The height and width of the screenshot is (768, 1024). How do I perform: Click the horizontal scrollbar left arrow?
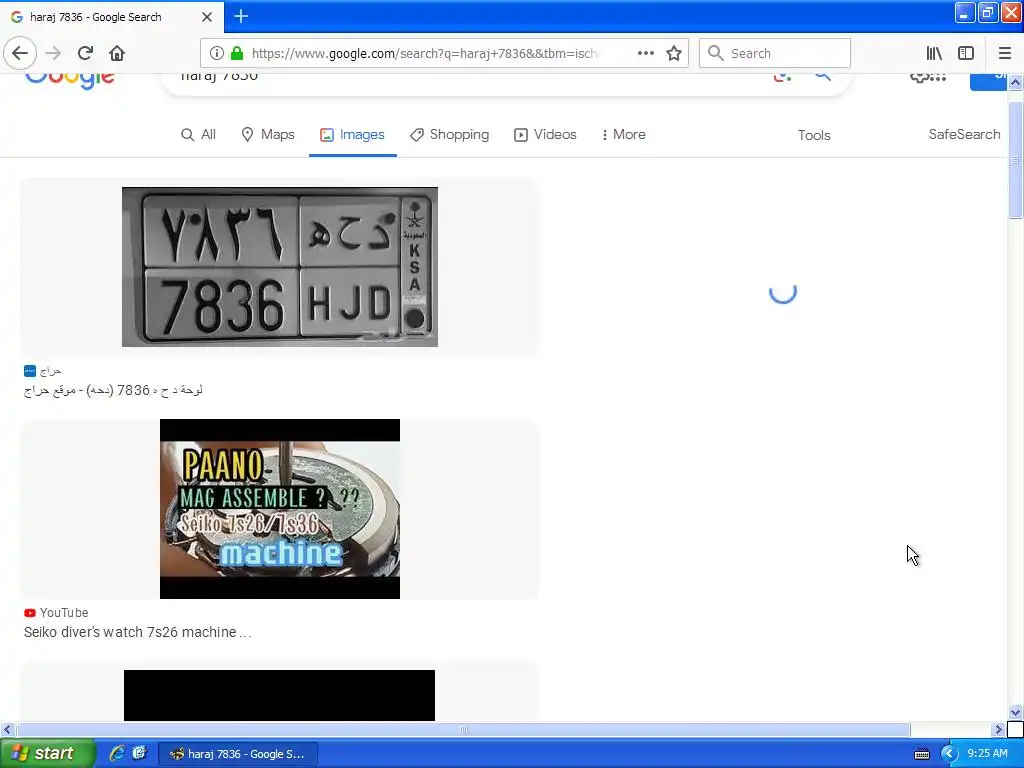pos(7,729)
